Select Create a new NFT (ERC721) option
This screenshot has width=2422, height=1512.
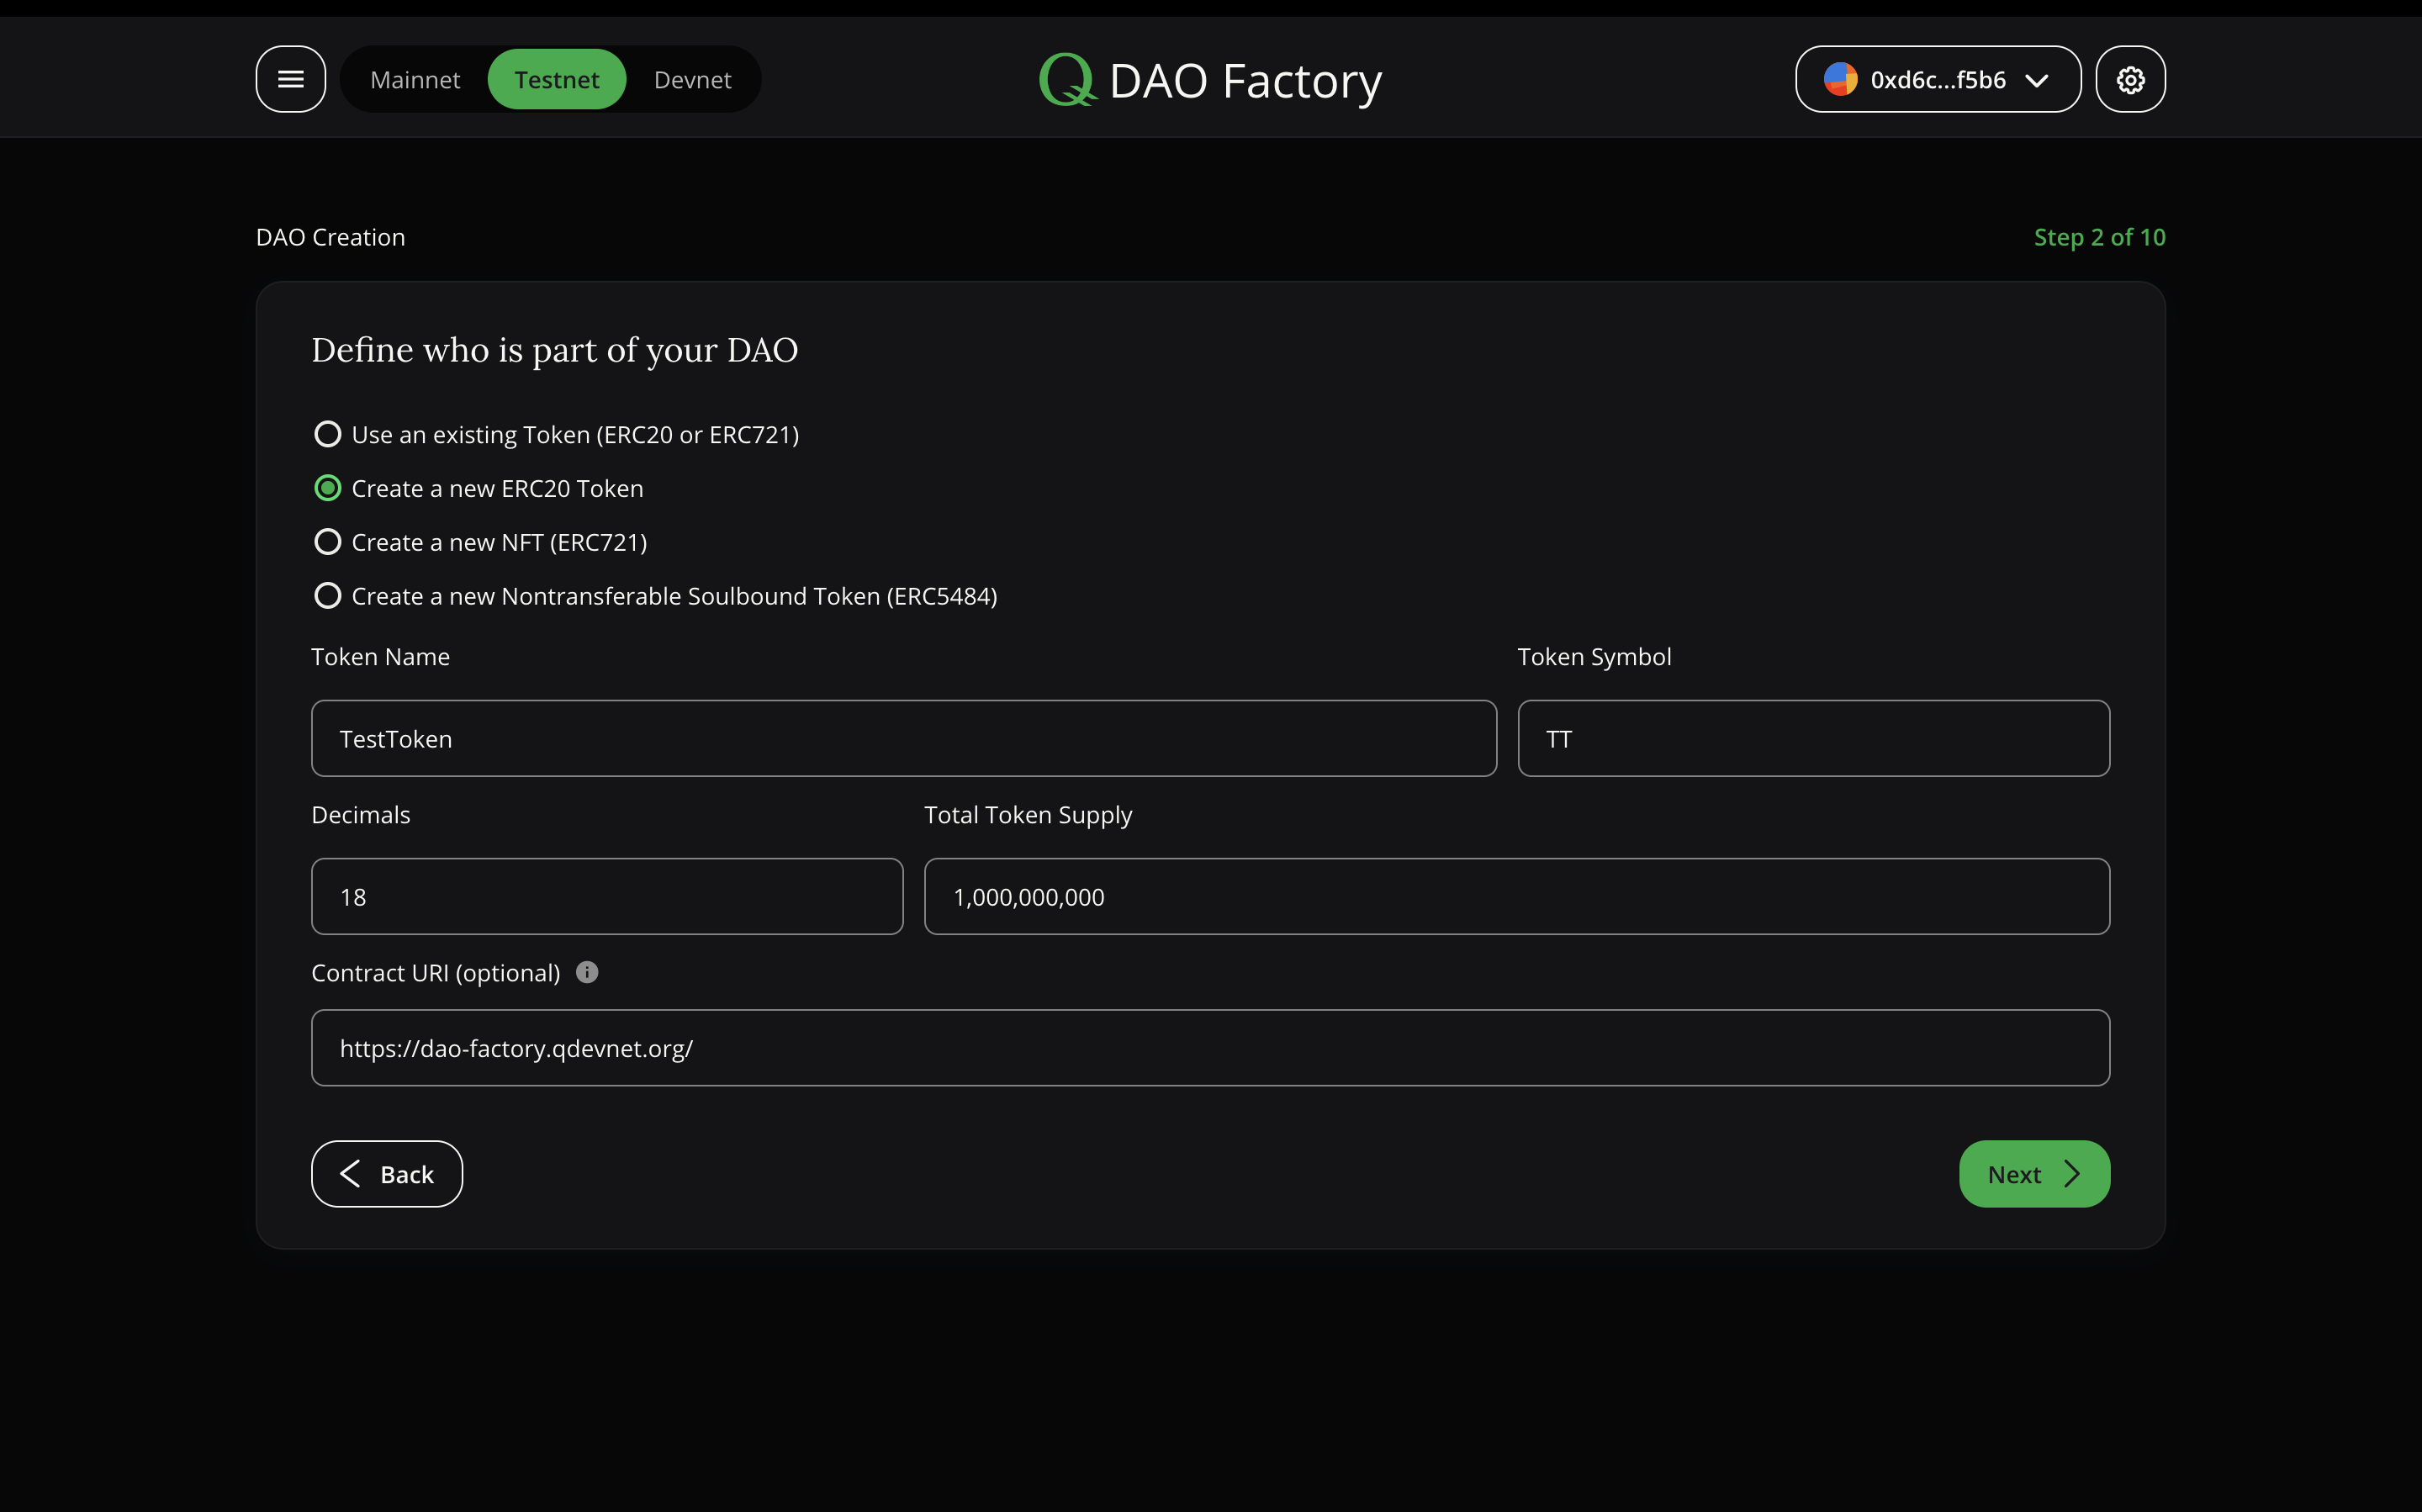tap(327, 542)
